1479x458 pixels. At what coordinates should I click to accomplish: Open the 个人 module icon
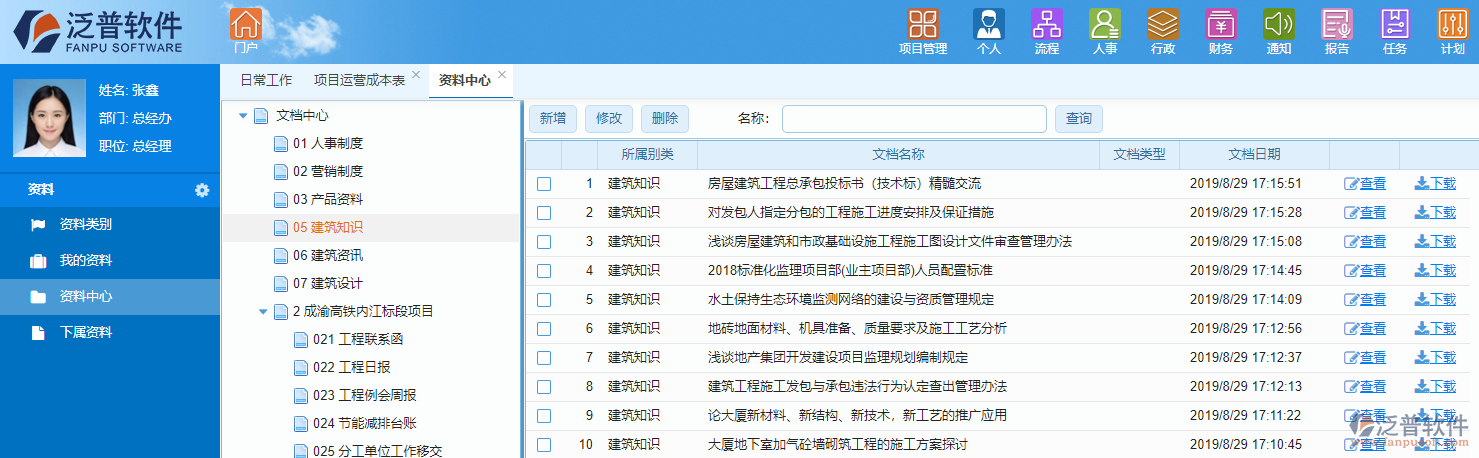(x=989, y=24)
